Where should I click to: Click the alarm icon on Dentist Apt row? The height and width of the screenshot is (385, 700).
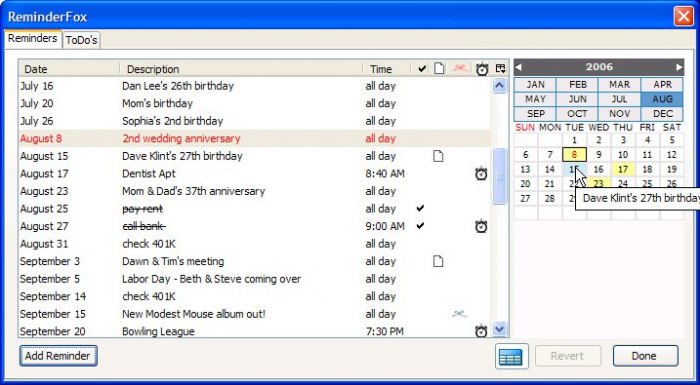tap(481, 173)
